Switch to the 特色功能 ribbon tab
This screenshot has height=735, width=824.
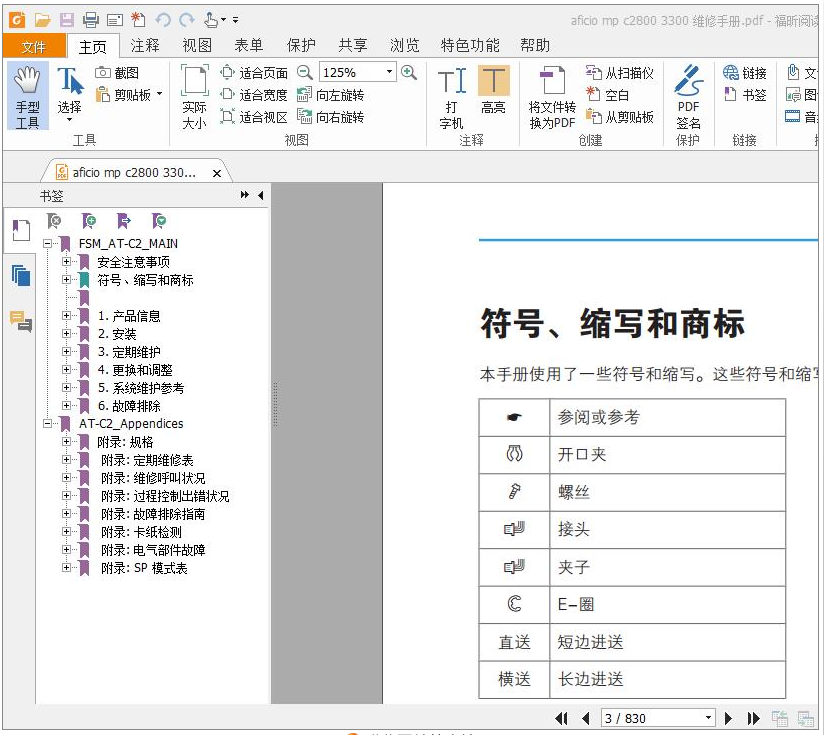coord(470,46)
